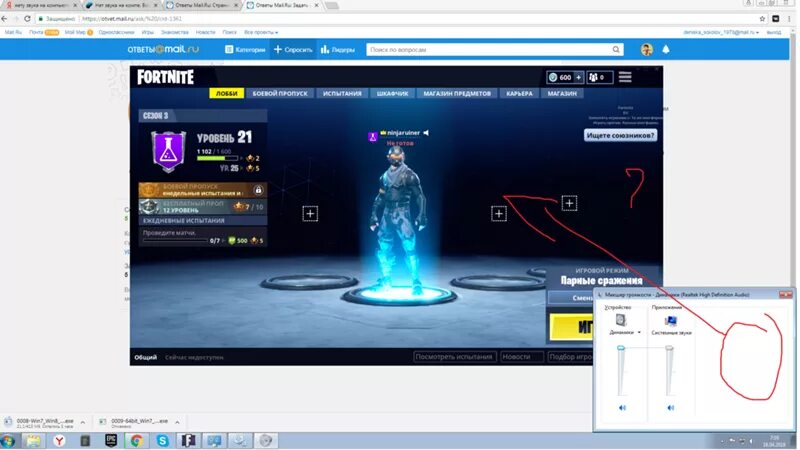Image resolution: width=800 pixels, height=450 pixels.
Task: Go to МАГАЗИН ПРЕДМЕТОВ tab
Action: pyautogui.click(x=457, y=93)
